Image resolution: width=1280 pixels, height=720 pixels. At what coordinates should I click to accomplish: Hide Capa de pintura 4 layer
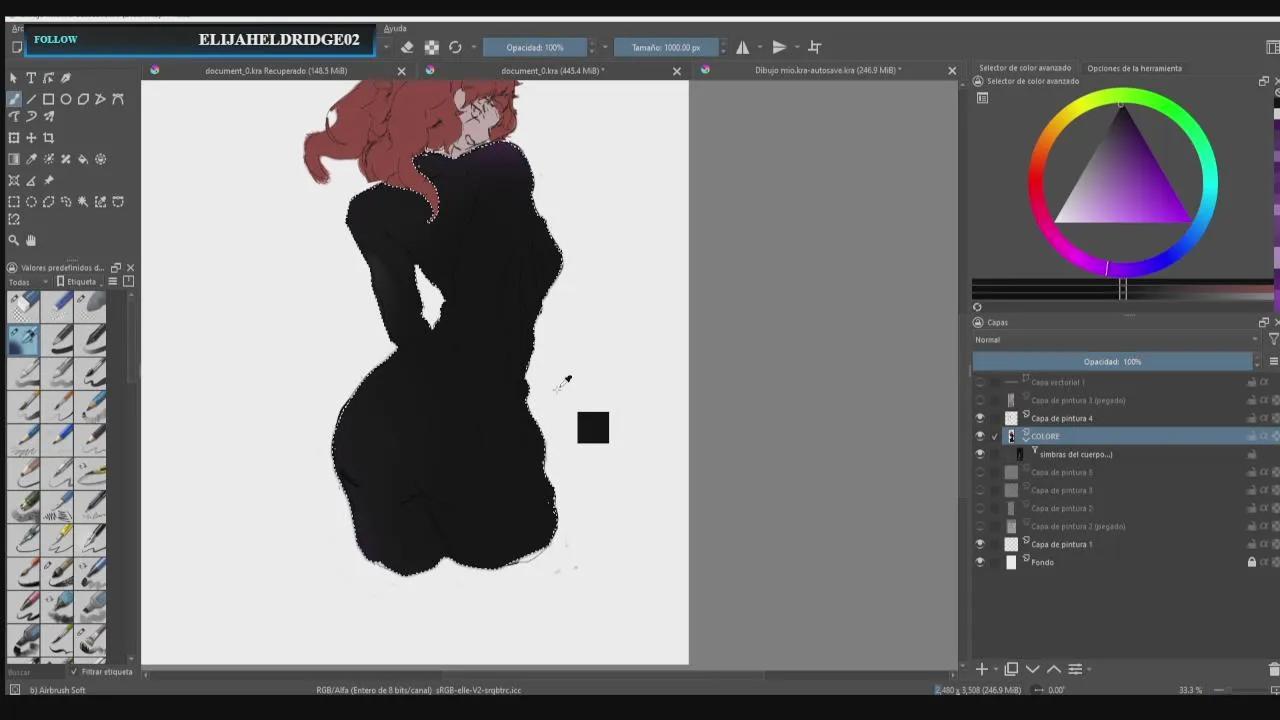pyautogui.click(x=980, y=418)
